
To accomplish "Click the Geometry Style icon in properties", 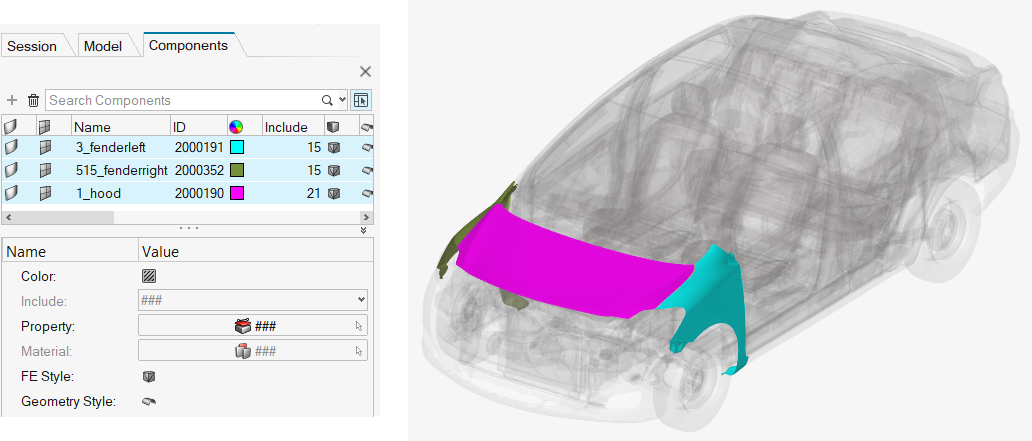I will [x=149, y=402].
